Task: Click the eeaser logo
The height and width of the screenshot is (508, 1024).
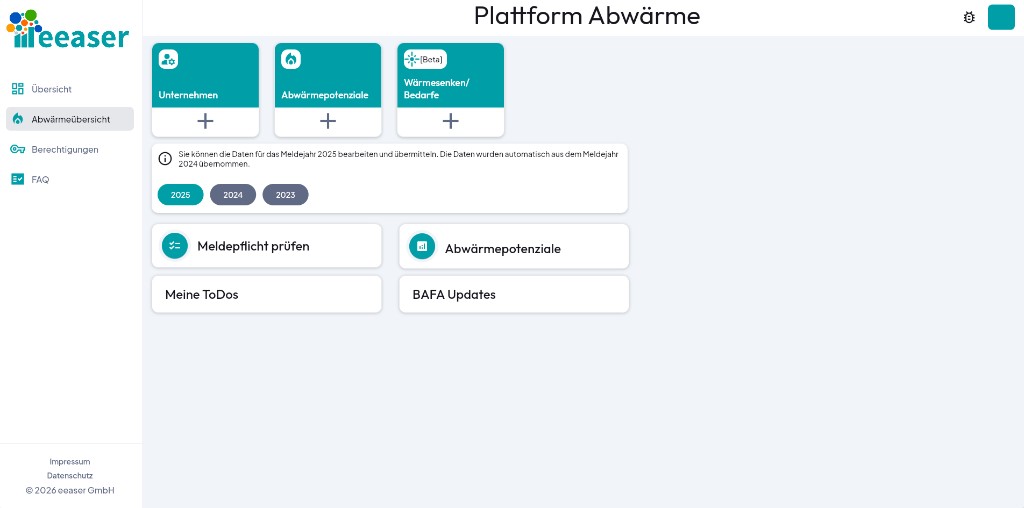Action: pos(68,29)
